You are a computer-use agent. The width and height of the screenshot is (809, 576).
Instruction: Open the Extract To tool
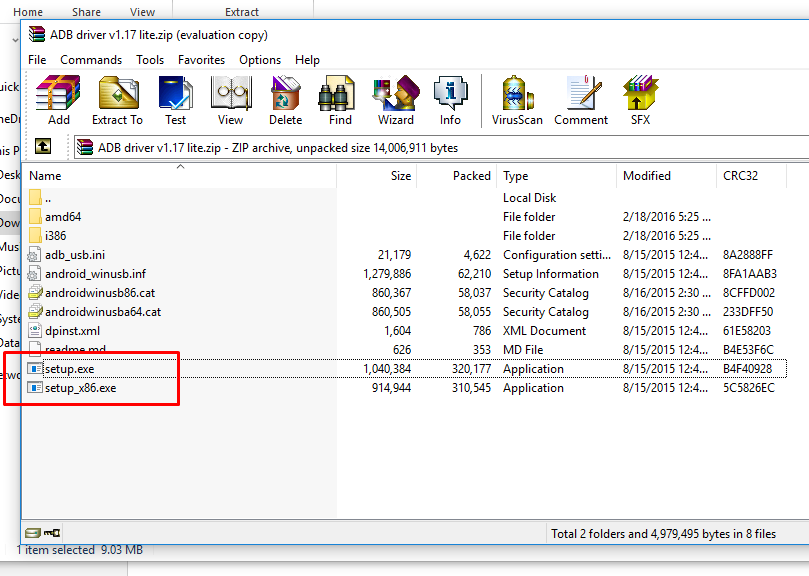[118, 100]
